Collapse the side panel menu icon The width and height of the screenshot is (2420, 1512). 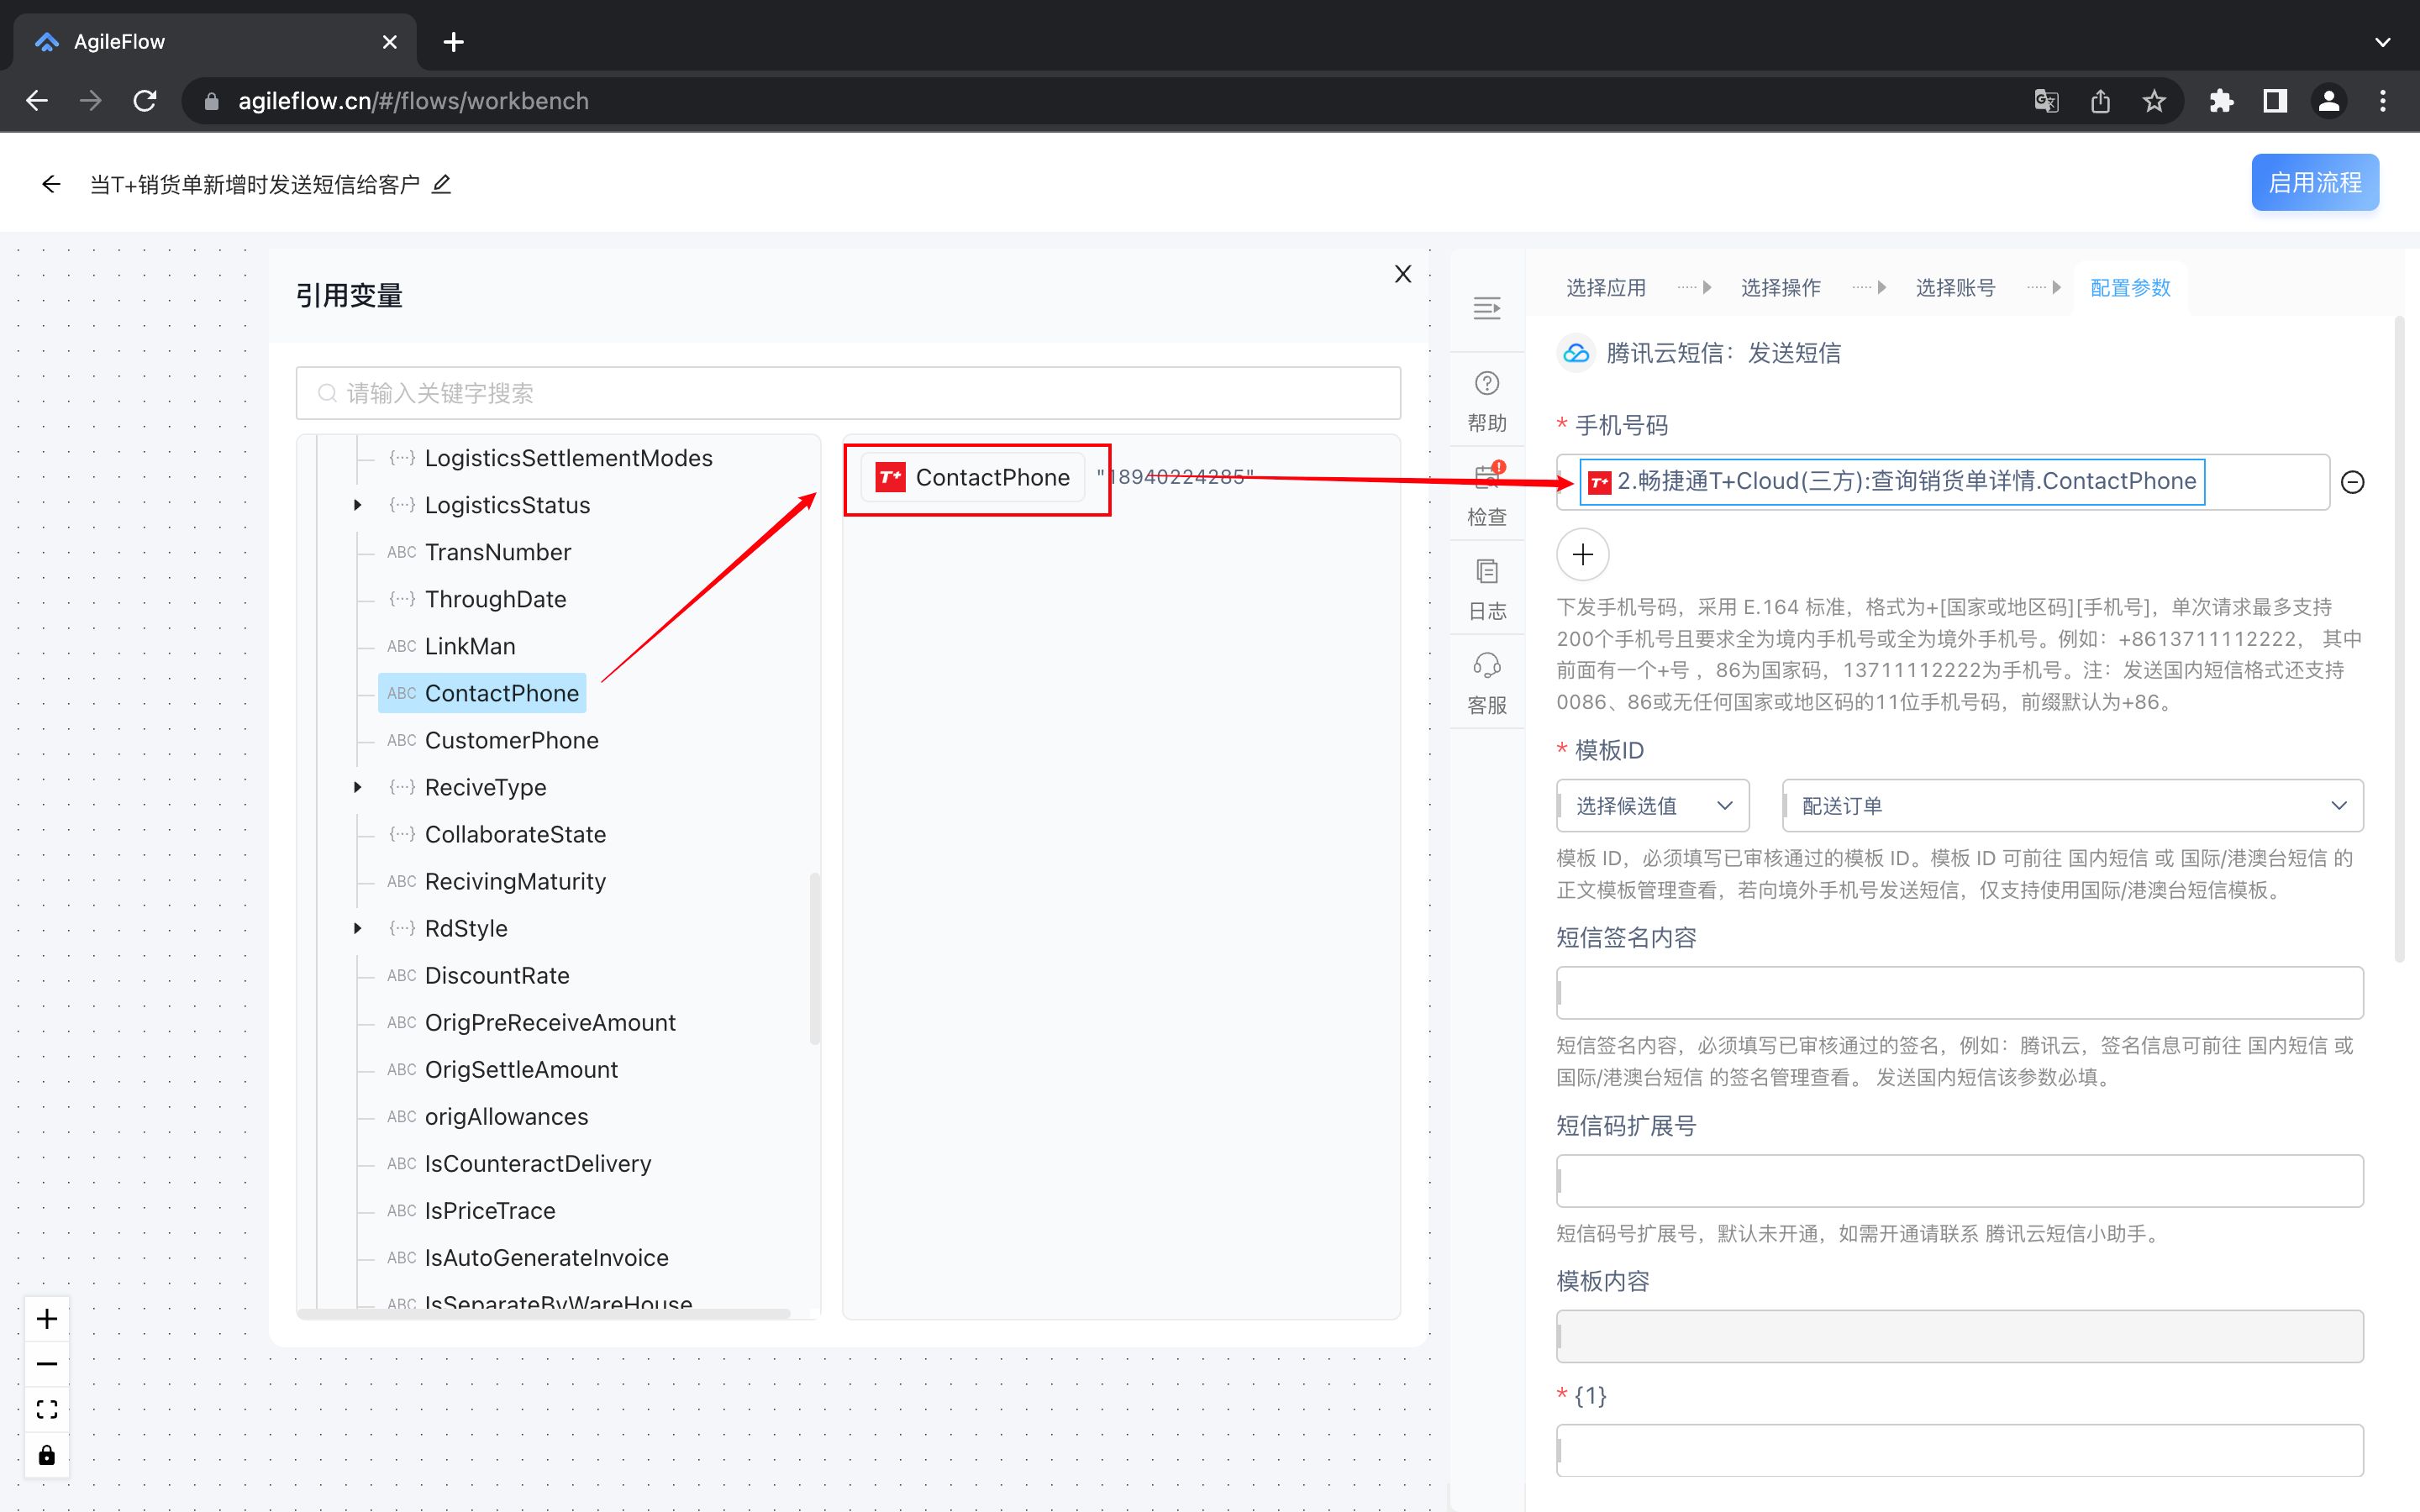pos(1486,307)
